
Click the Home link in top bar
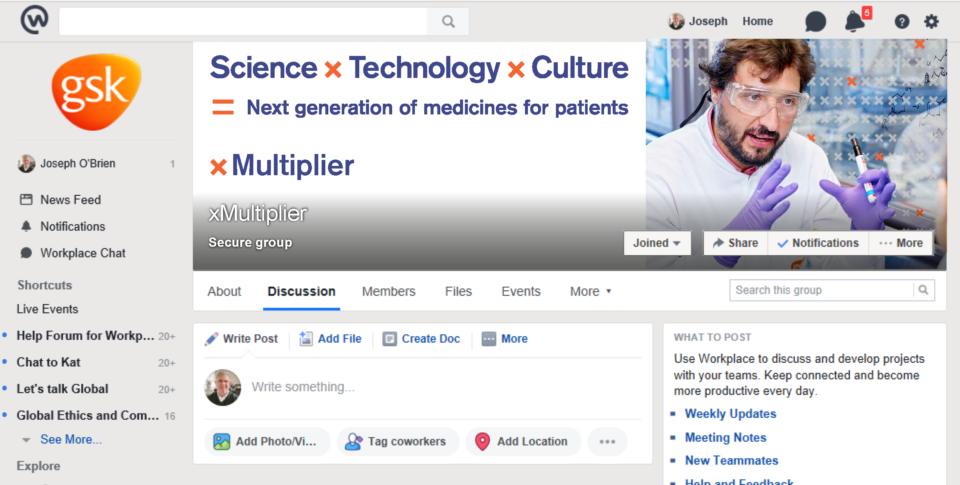point(758,21)
